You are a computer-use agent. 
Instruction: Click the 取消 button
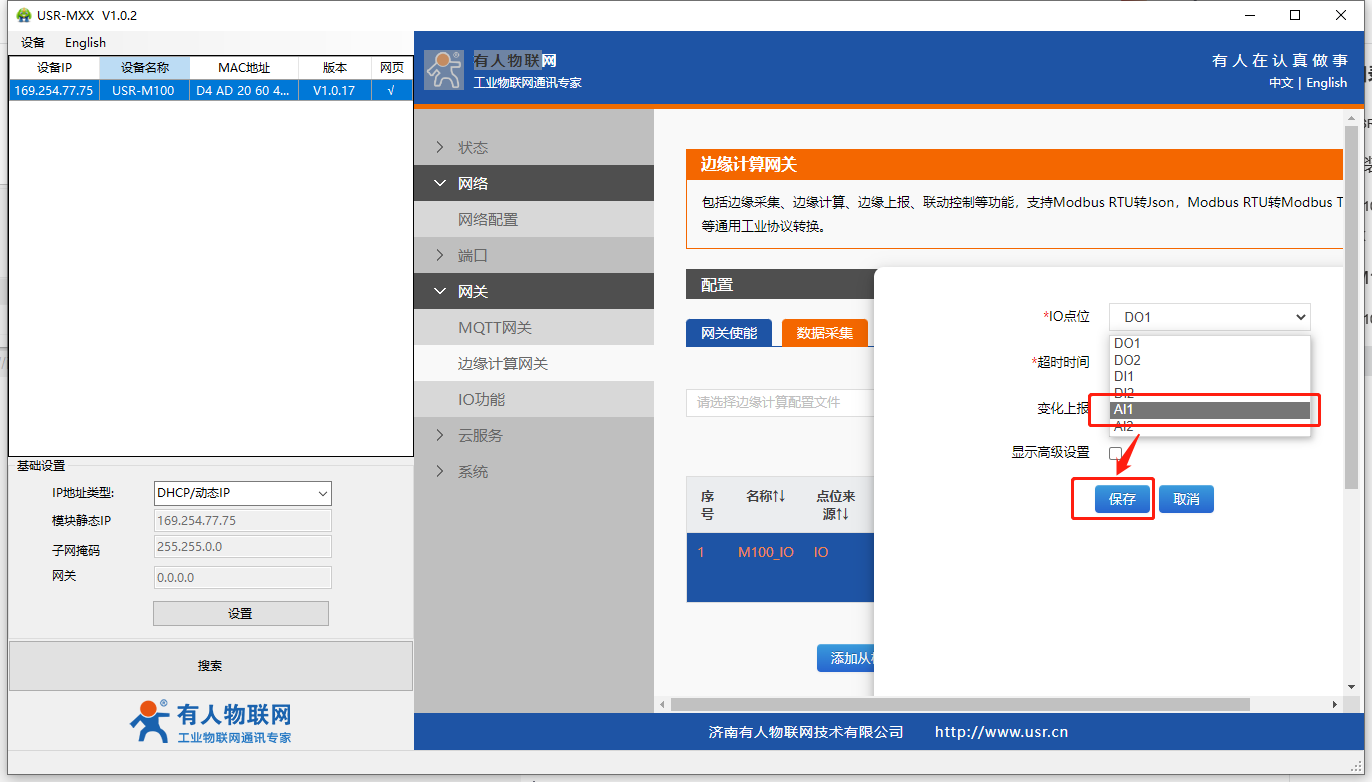click(x=1186, y=499)
